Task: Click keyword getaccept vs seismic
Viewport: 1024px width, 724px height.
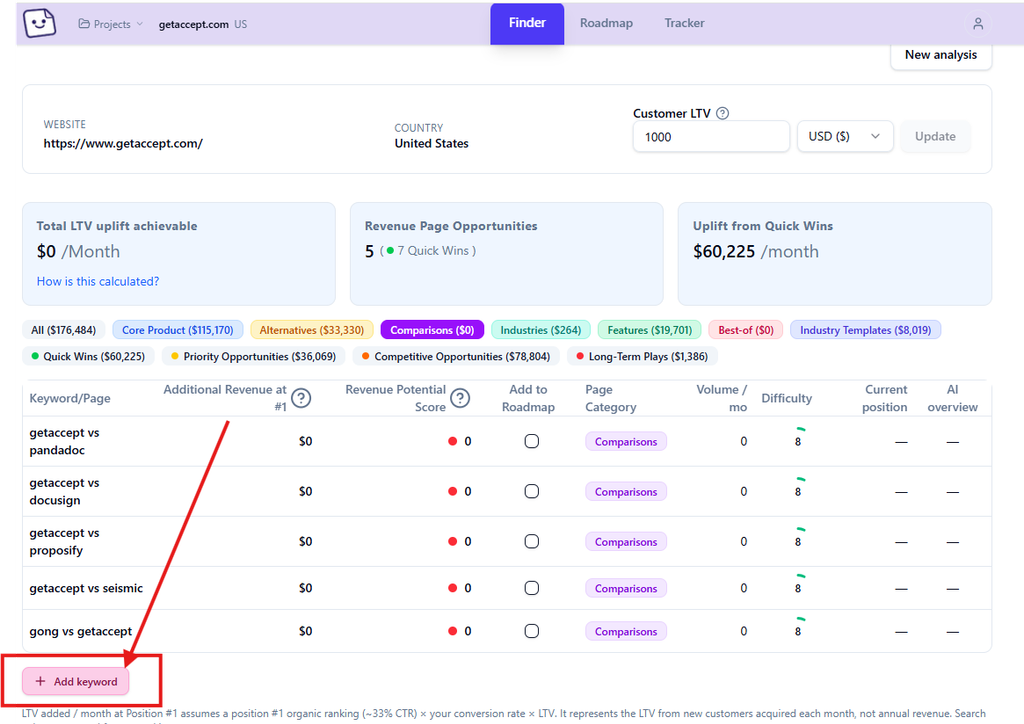Action: point(86,588)
